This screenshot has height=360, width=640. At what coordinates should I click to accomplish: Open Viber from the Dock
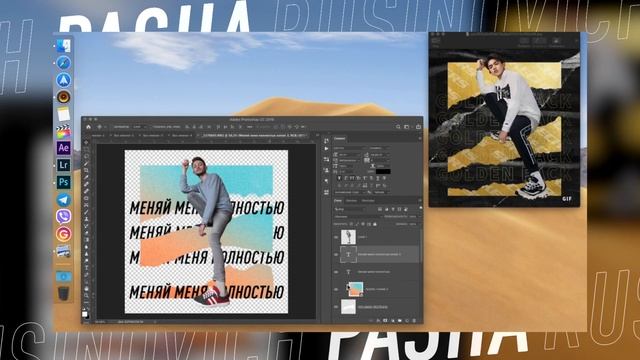pyautogui.click(x=63, y=217)
